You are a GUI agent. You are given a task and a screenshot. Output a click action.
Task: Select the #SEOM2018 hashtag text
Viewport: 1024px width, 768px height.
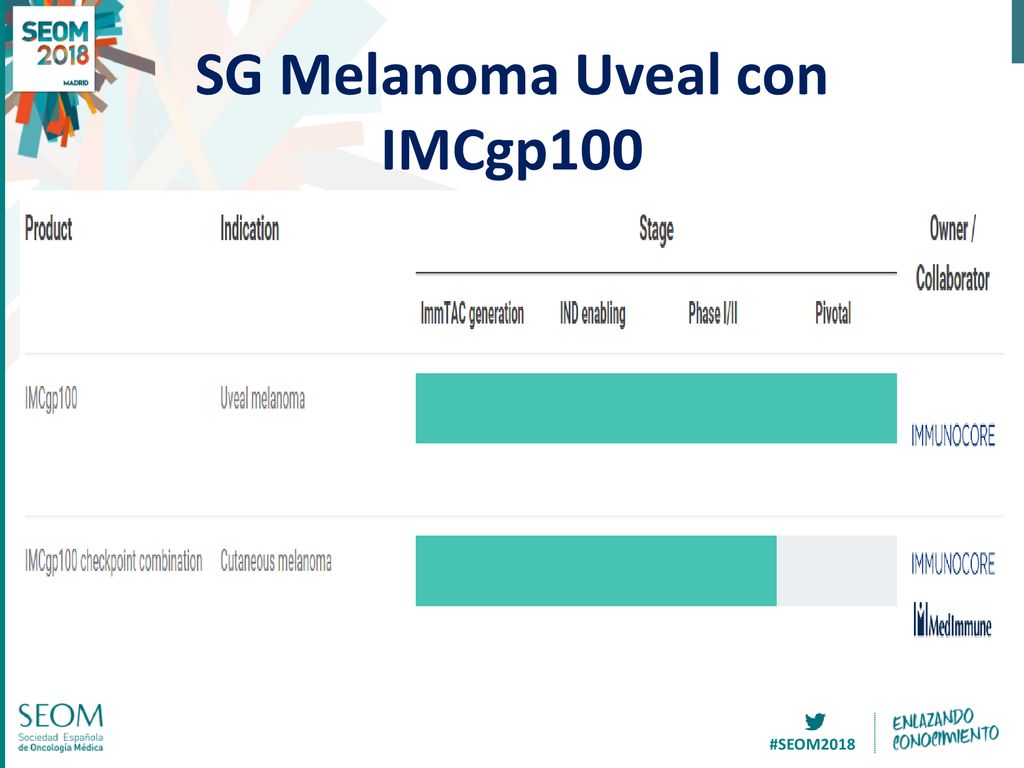(812, 744)
